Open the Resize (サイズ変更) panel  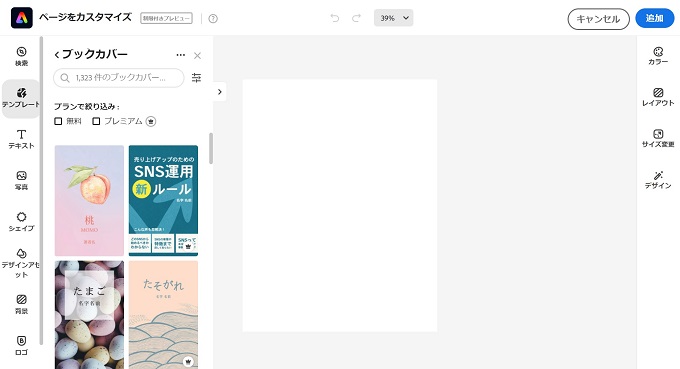pos(658,138)
